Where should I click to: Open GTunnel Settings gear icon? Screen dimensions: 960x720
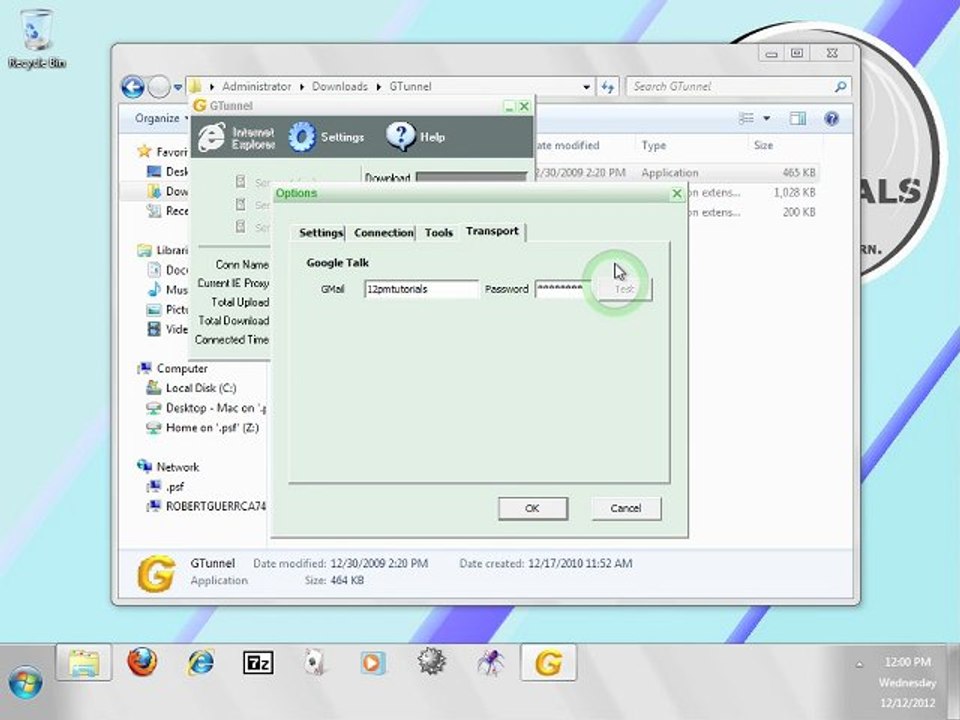[x=302, y=137]
